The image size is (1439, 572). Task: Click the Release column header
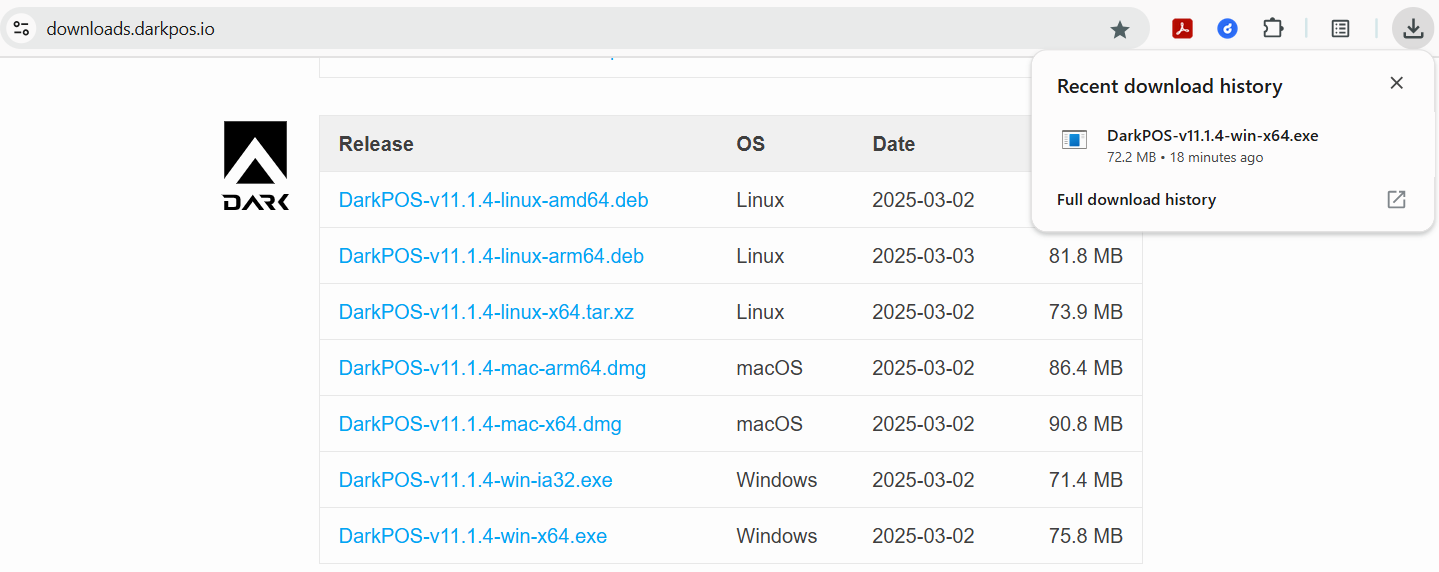[376, 144]
